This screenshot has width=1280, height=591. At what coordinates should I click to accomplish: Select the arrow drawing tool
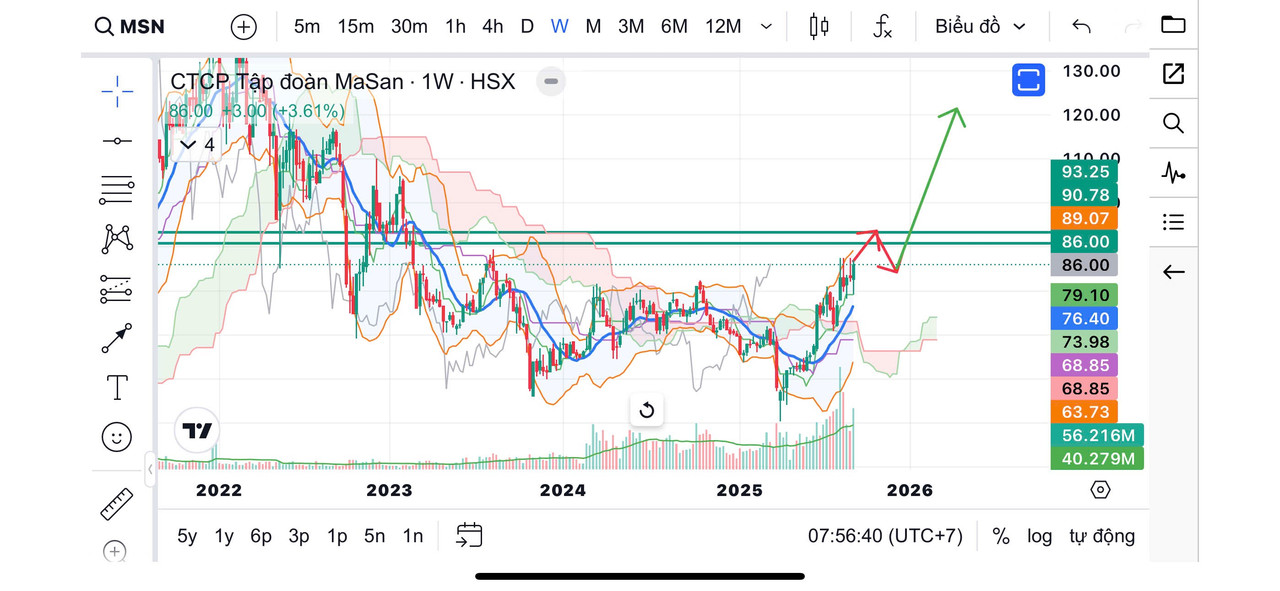click(x=117, y=338)
